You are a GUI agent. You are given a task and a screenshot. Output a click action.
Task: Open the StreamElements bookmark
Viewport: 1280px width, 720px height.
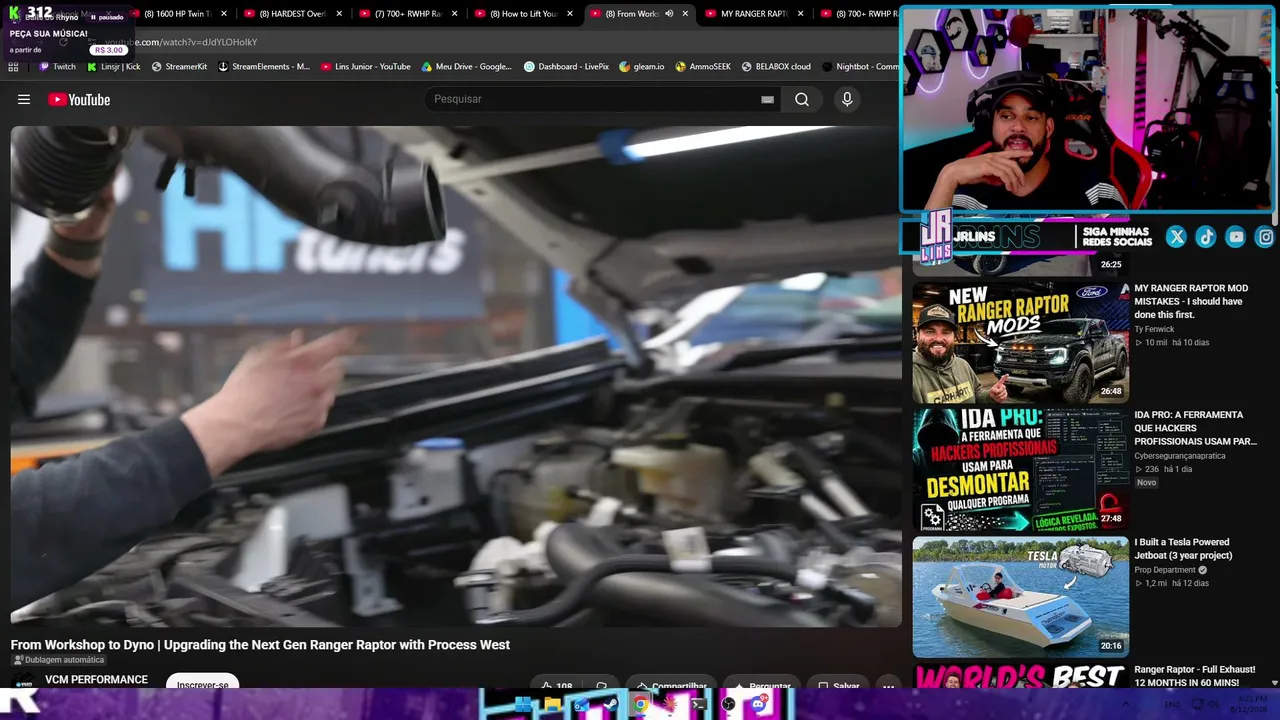pyautogui.click(x=264, y=67)
